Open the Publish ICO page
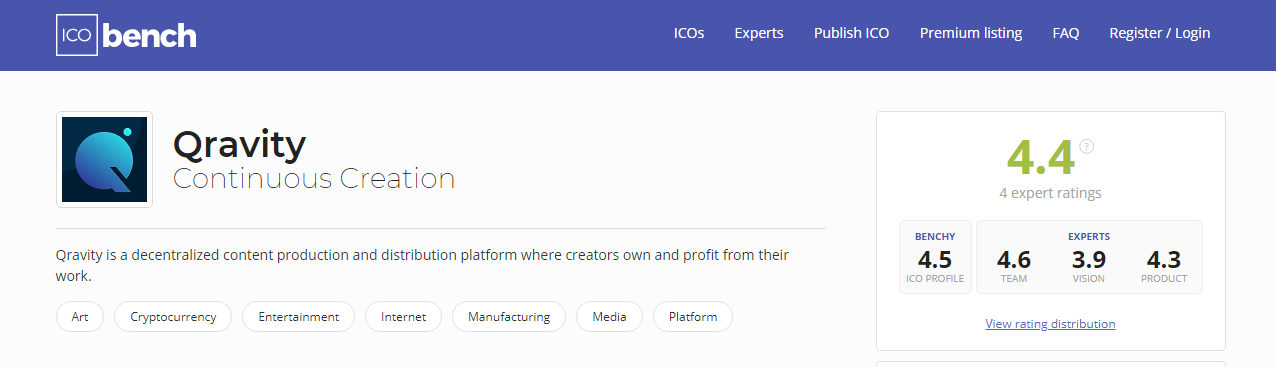This screenshot has width=1276, height=367. 852,33
